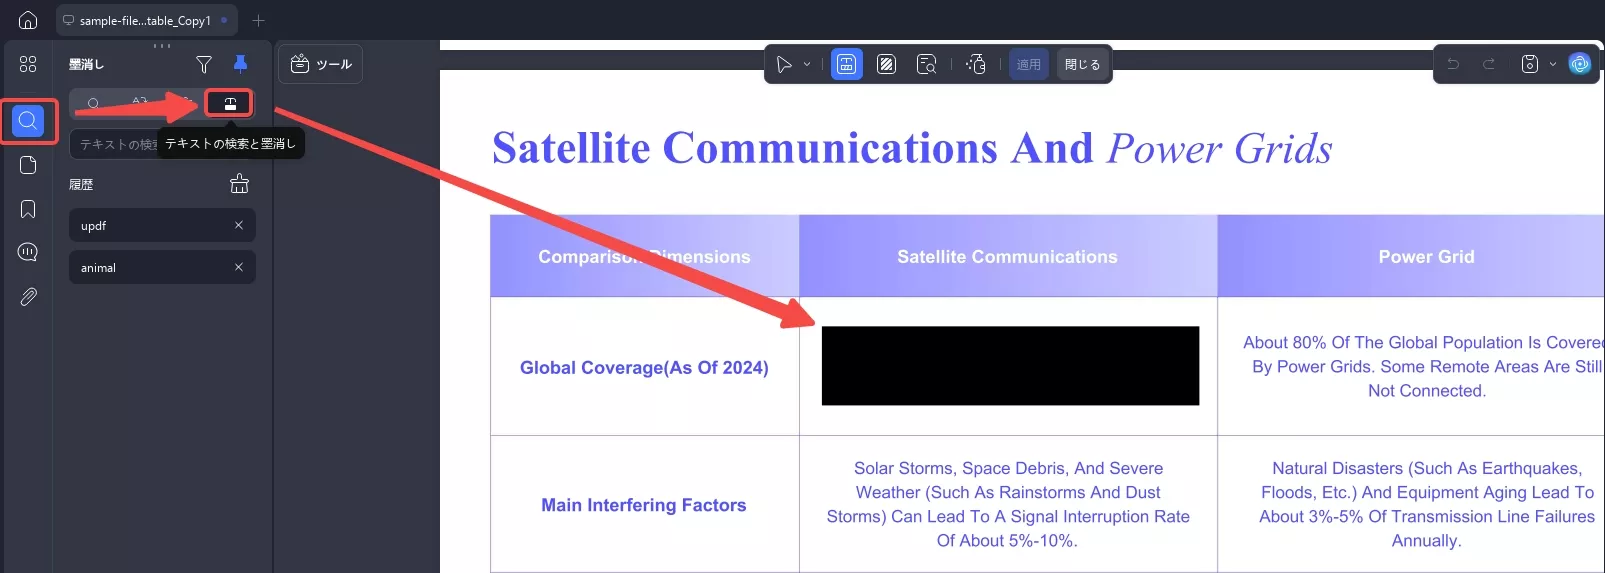Switch to plain text search mode

coord(93,103)
